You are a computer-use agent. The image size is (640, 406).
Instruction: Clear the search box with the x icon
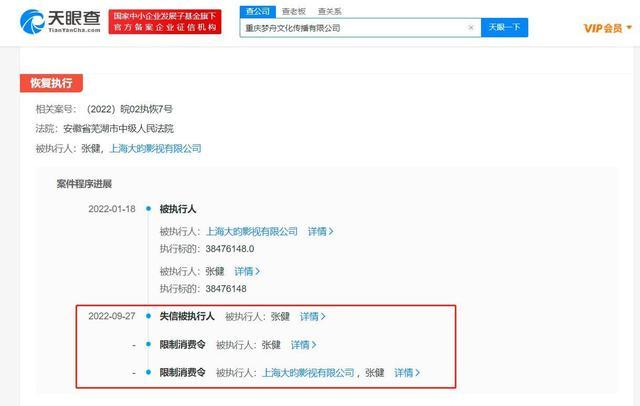pyautogui.click(x=471, y=27)
